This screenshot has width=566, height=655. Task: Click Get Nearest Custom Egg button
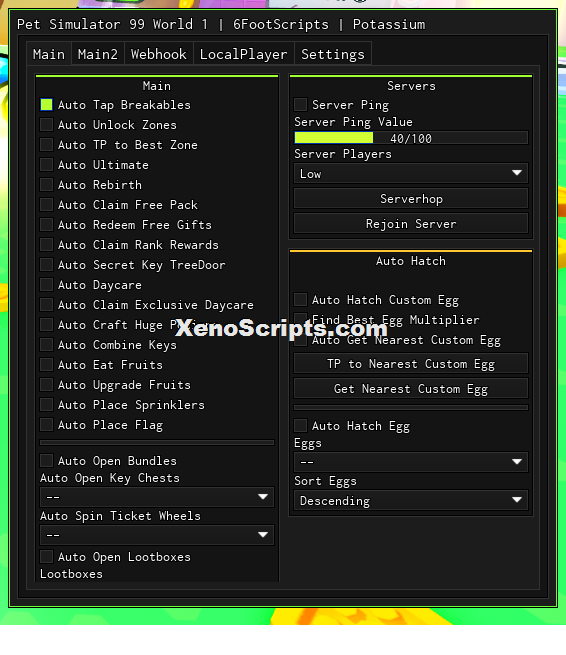point(411,389)
